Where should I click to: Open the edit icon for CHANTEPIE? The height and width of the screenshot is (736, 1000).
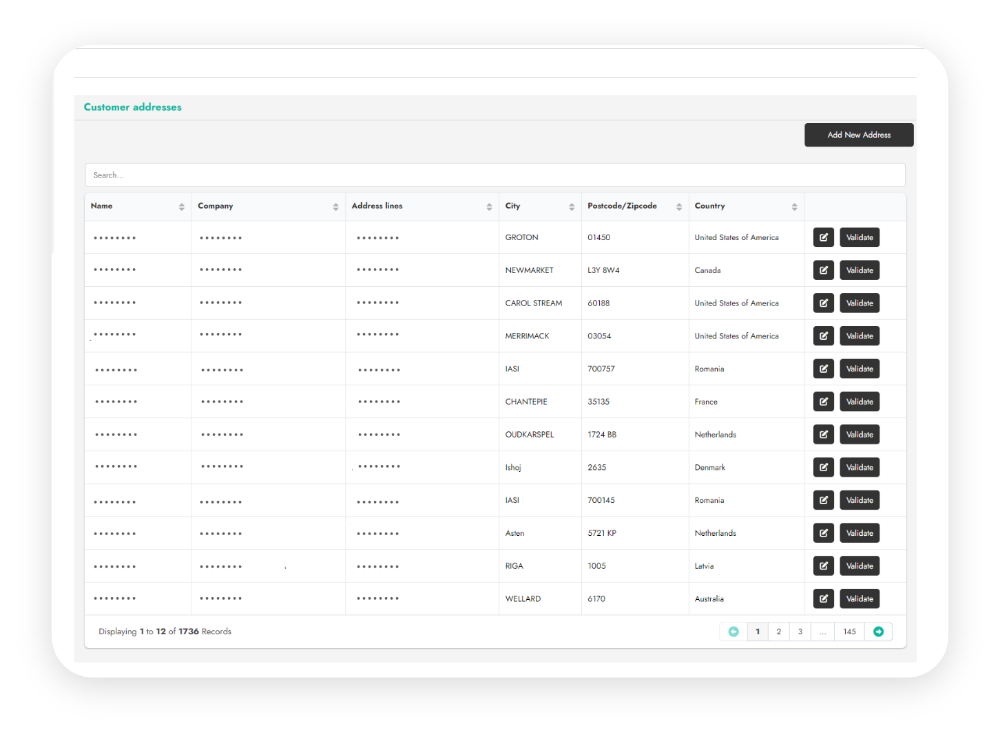coord(823,402)
